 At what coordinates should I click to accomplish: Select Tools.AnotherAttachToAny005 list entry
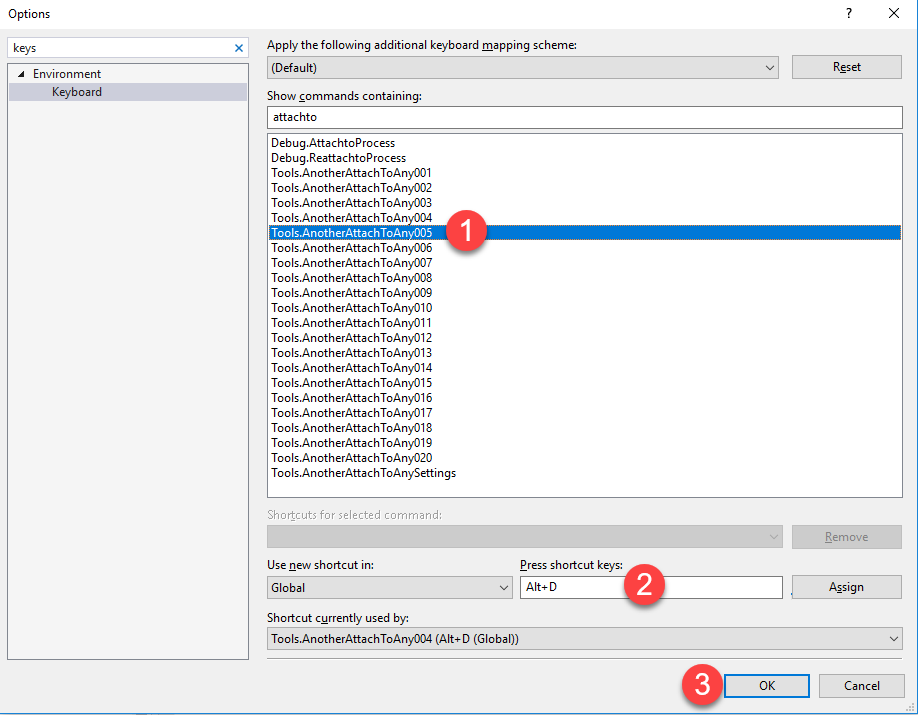coord(351,233)
